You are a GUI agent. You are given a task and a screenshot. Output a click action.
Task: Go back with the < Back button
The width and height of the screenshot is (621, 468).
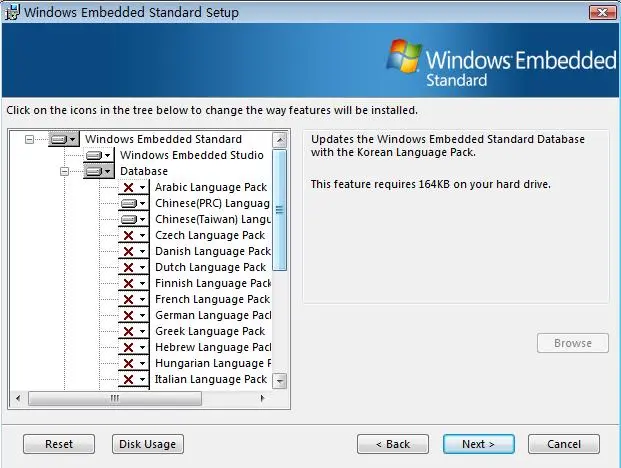click(393, 444)
